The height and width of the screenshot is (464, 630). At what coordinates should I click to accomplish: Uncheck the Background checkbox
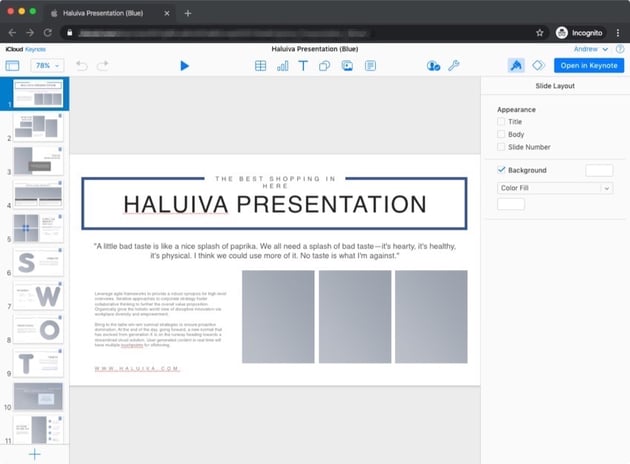click(501, 170)
